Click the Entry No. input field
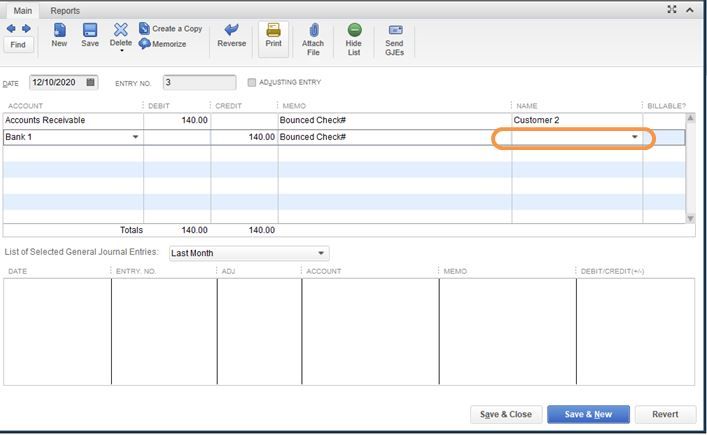This screenshot has width=707, height=435. coord(199,82)
